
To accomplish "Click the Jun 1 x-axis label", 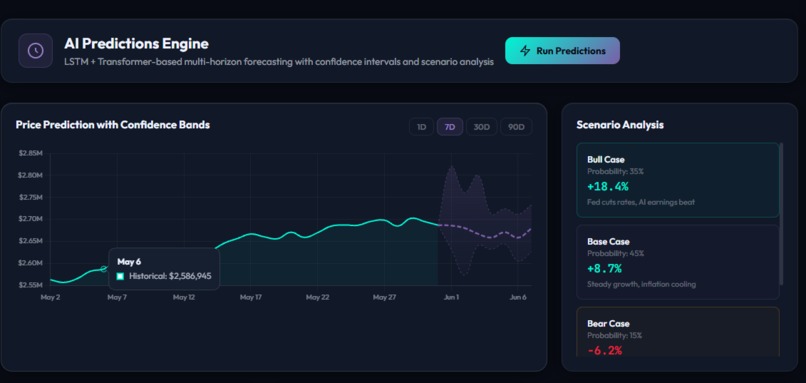I will pos(451,297).
